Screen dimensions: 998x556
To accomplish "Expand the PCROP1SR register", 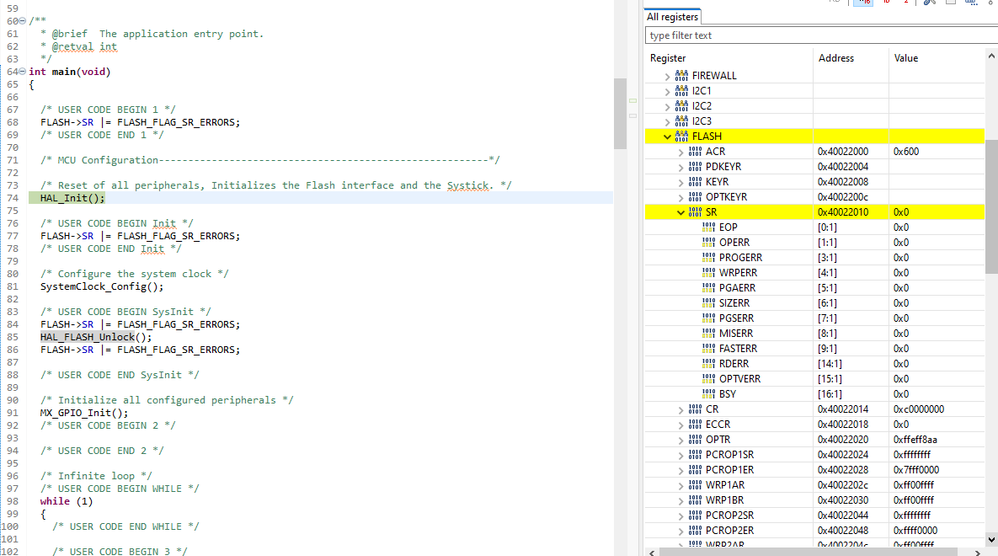I will [x=680, y=455].
